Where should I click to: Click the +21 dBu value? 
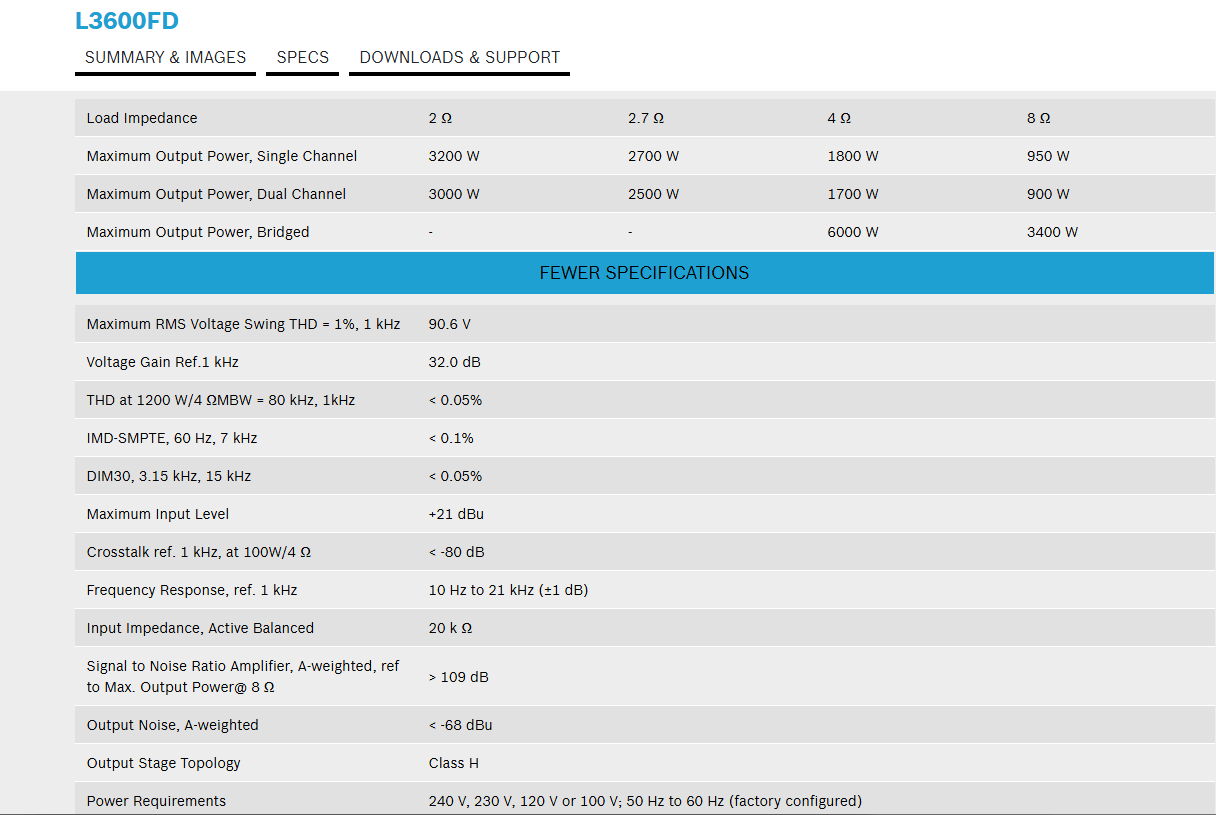456,514
